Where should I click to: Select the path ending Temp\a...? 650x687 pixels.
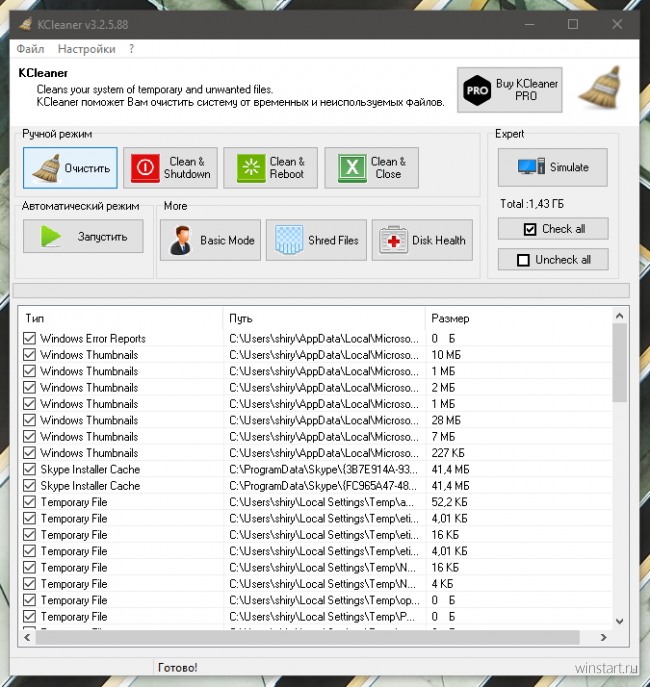pyautogui.click(x=321, y=502)
